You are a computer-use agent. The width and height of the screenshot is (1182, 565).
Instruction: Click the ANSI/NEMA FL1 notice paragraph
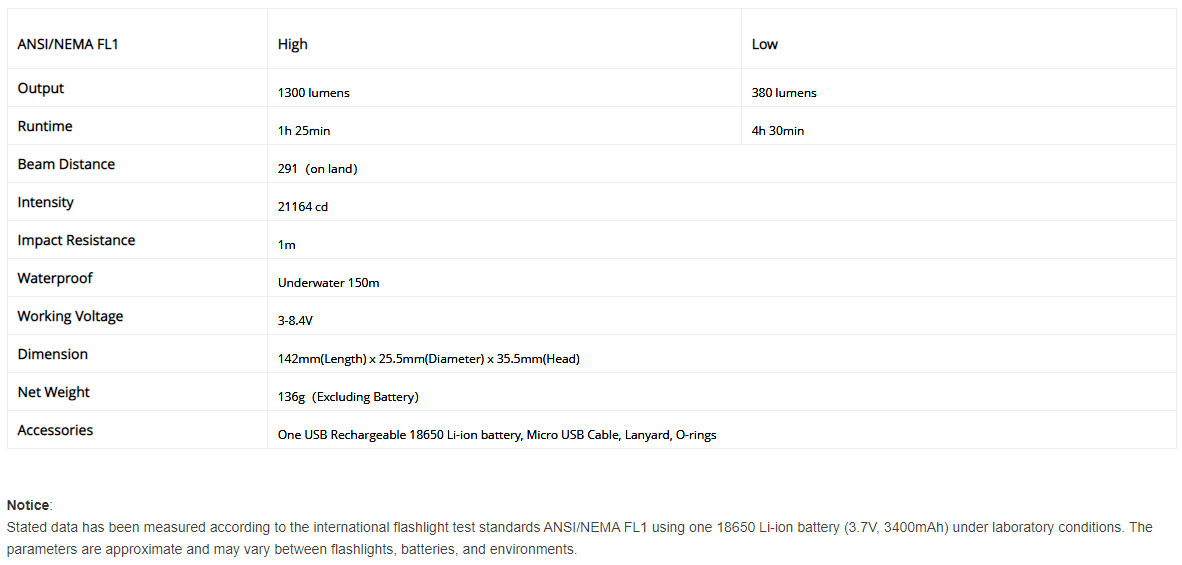click(x=580, y=538)
